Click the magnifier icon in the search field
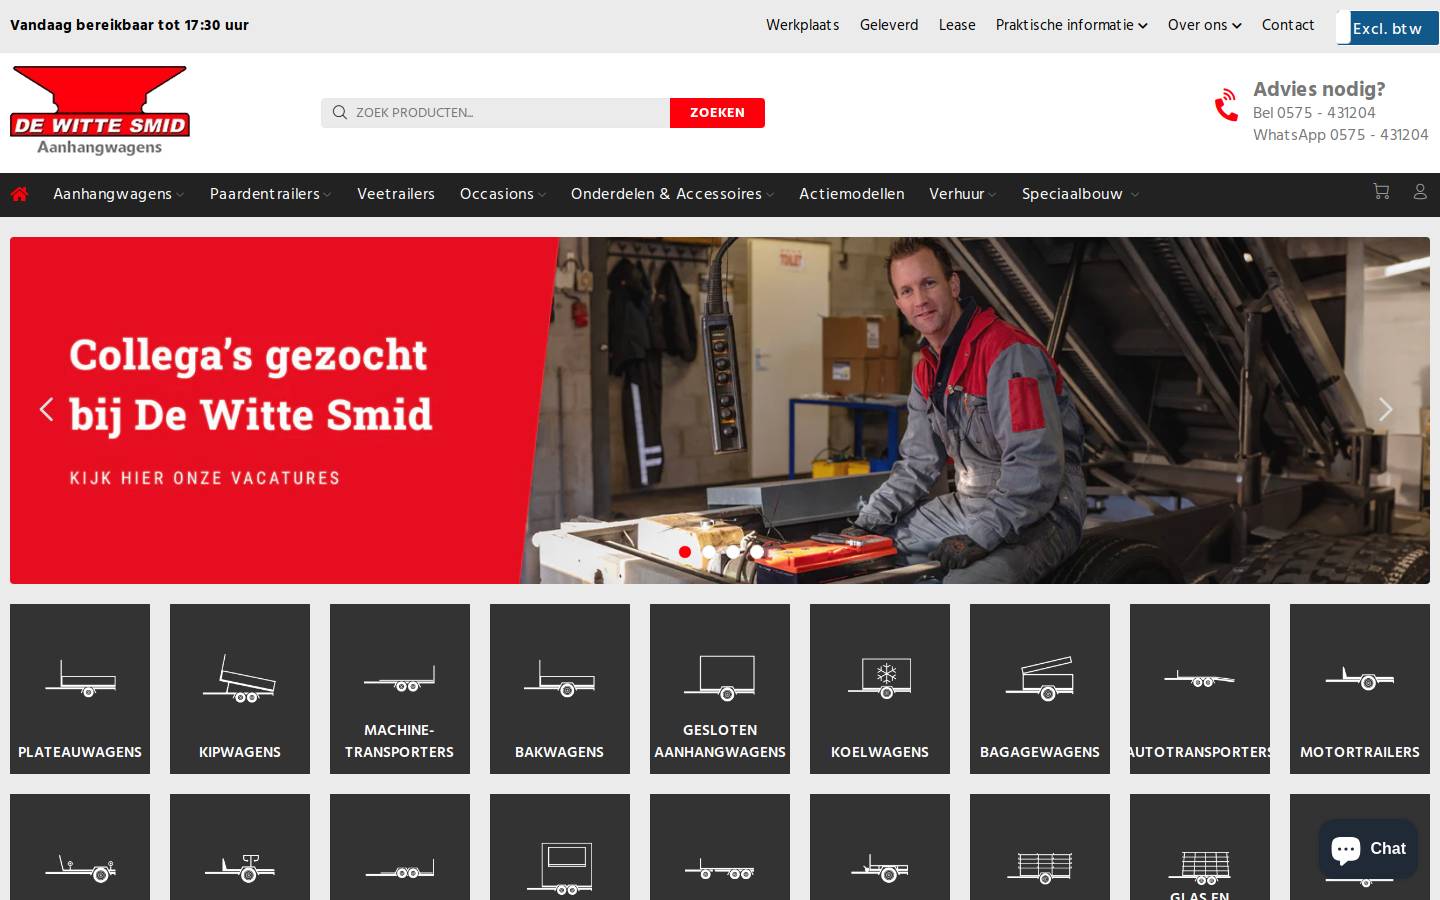The image size is (1440, 900). [x=340, y=113]
